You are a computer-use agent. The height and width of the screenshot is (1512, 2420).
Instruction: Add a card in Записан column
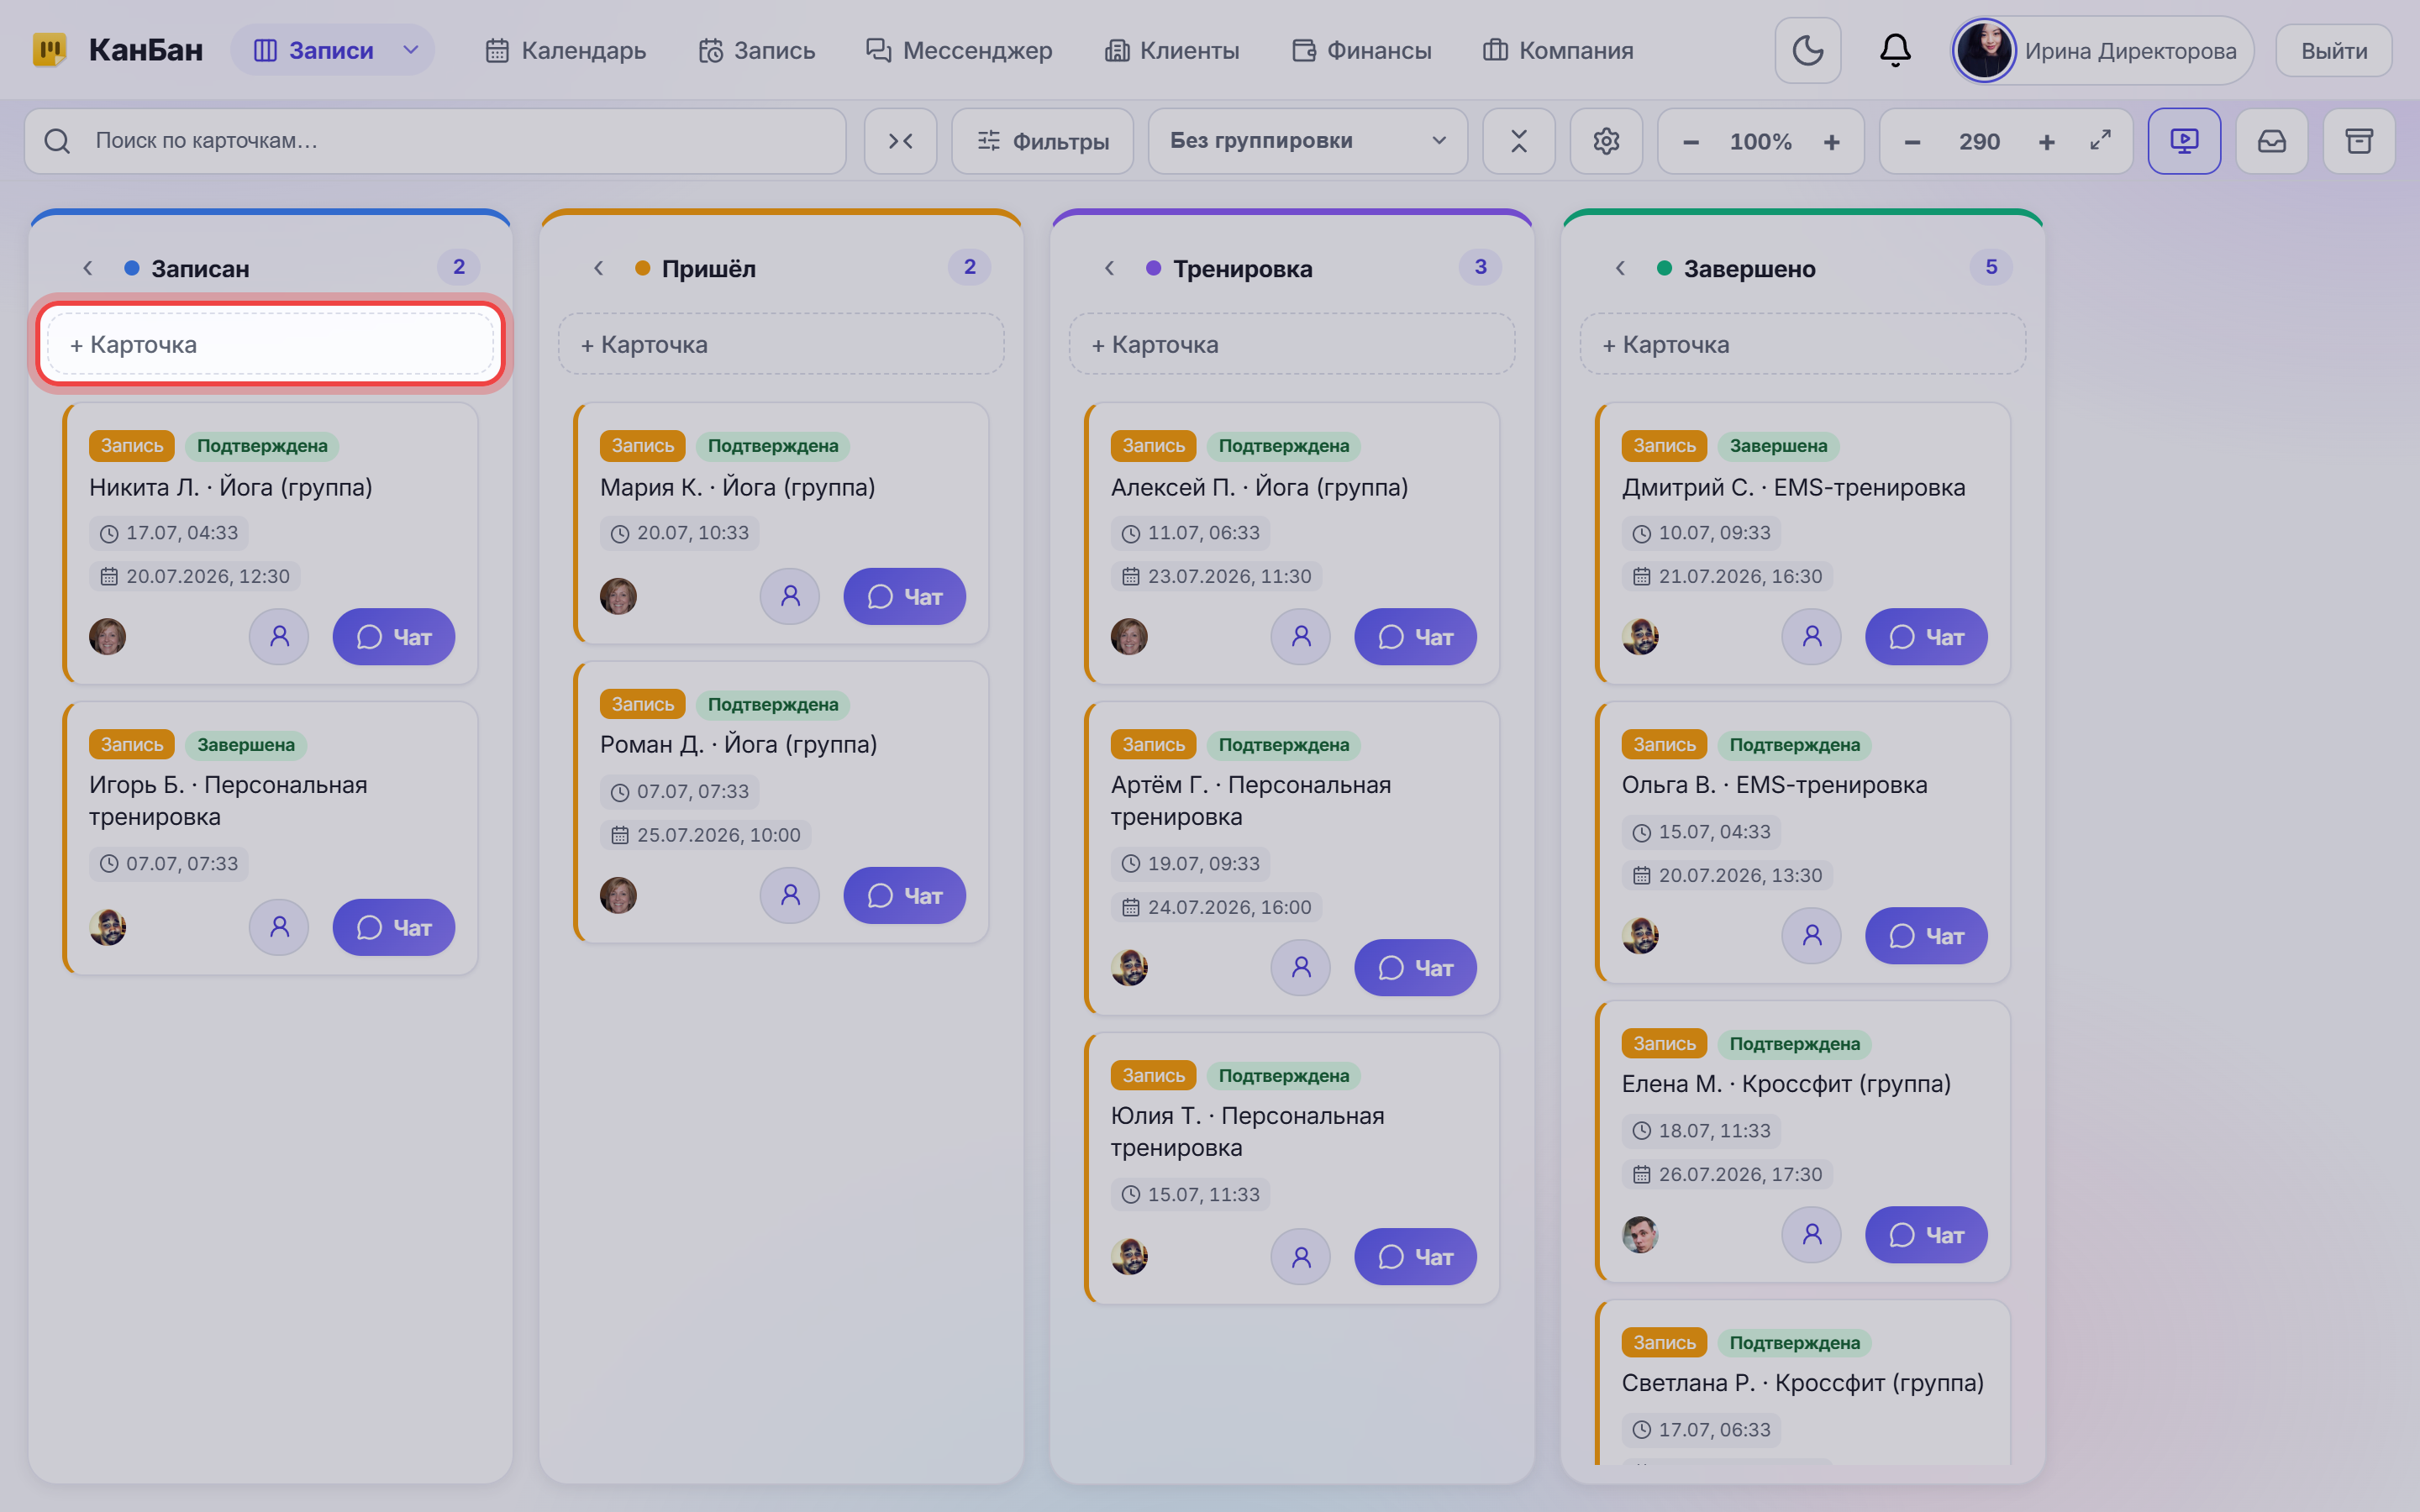pos(270,344)
